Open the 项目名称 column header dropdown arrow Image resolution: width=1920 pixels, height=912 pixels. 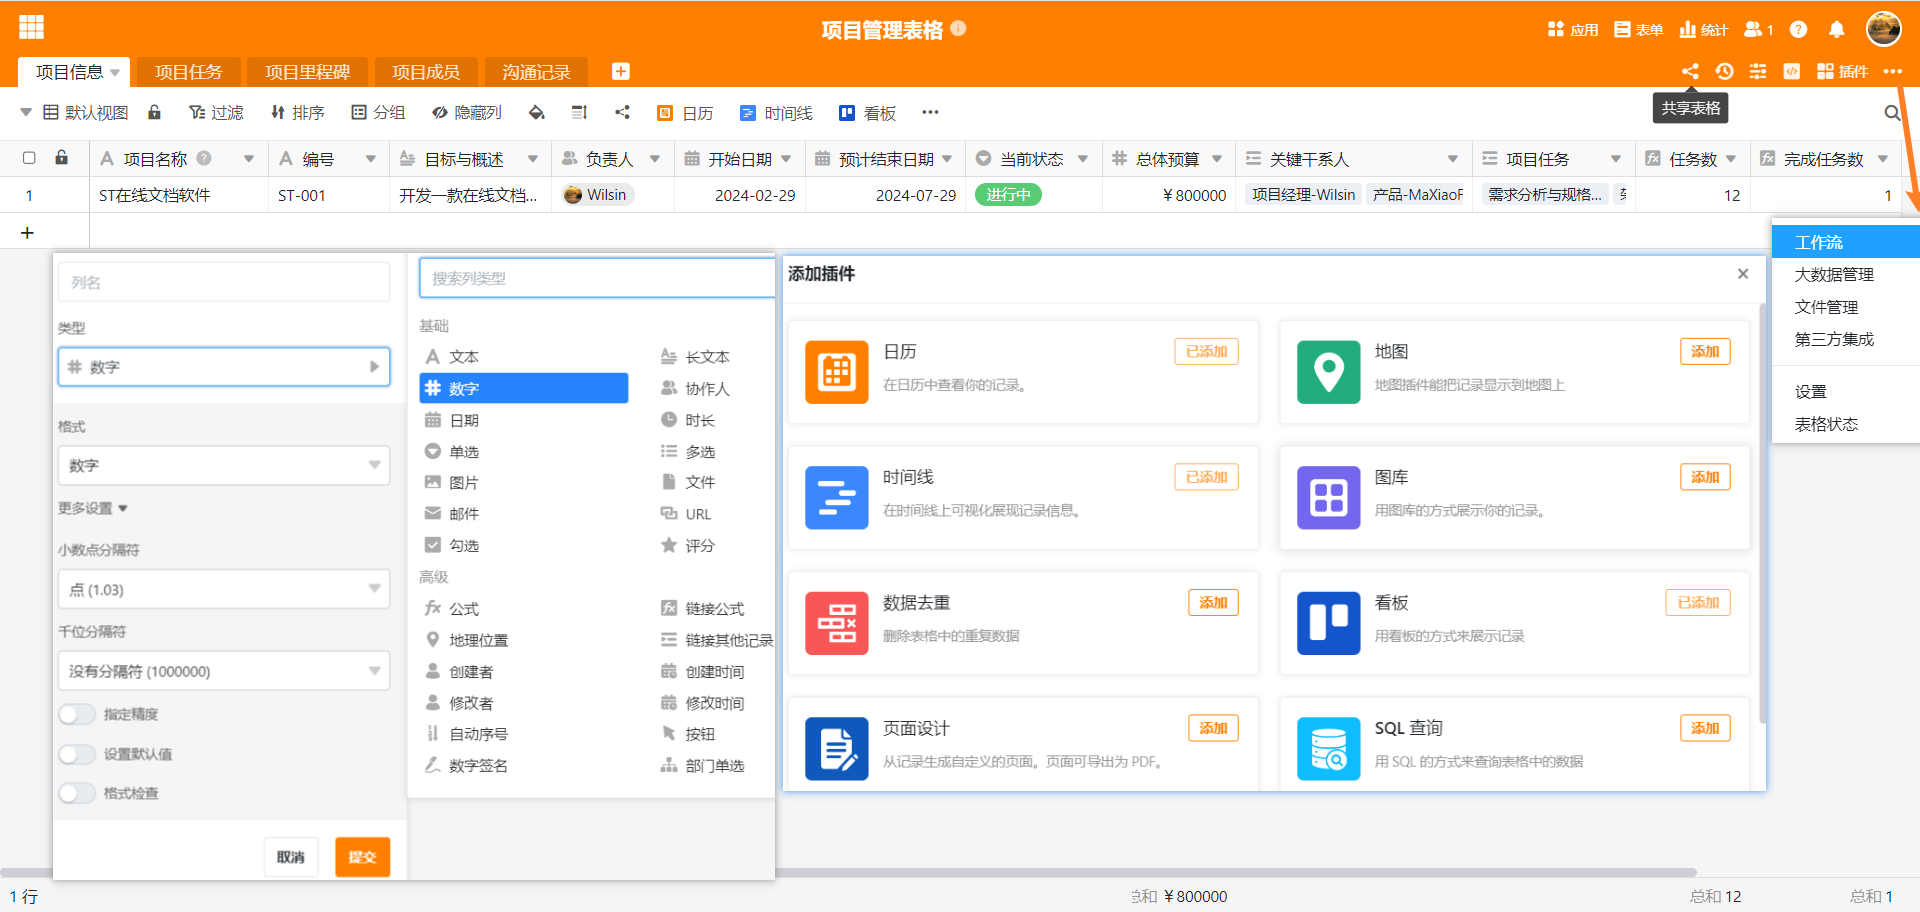pyautogui.click(x=248, y=159)
